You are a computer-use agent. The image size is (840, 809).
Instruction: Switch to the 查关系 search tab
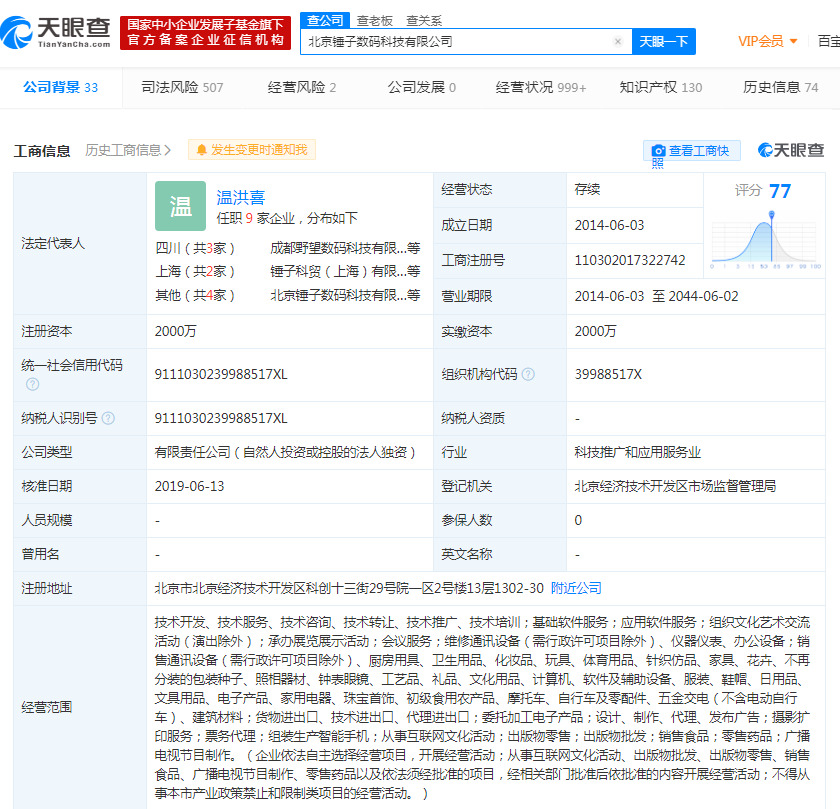pyautogui.click(x=424, y=20)
